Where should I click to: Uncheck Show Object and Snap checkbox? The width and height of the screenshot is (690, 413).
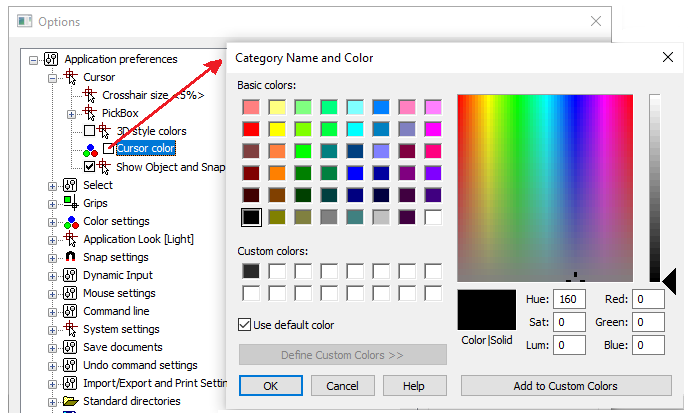(x=89, y=167)
